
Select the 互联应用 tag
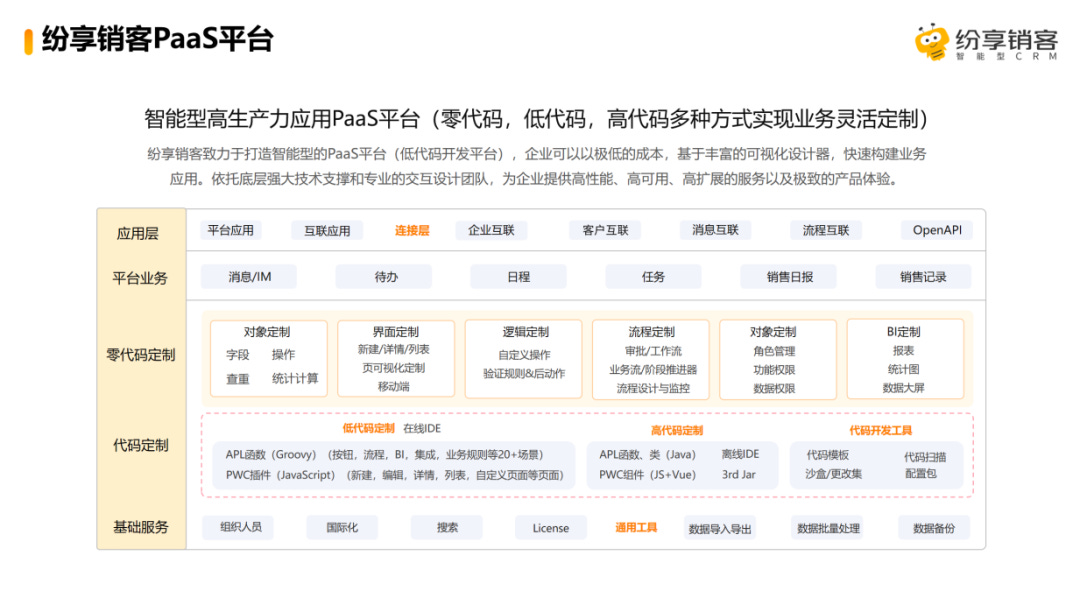point(327,231)
